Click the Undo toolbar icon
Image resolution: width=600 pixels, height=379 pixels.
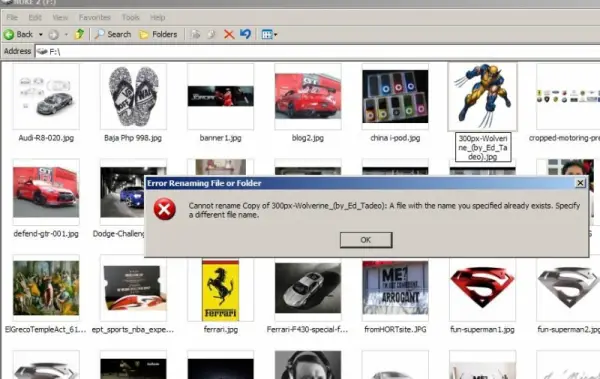(x=245, y=34)
